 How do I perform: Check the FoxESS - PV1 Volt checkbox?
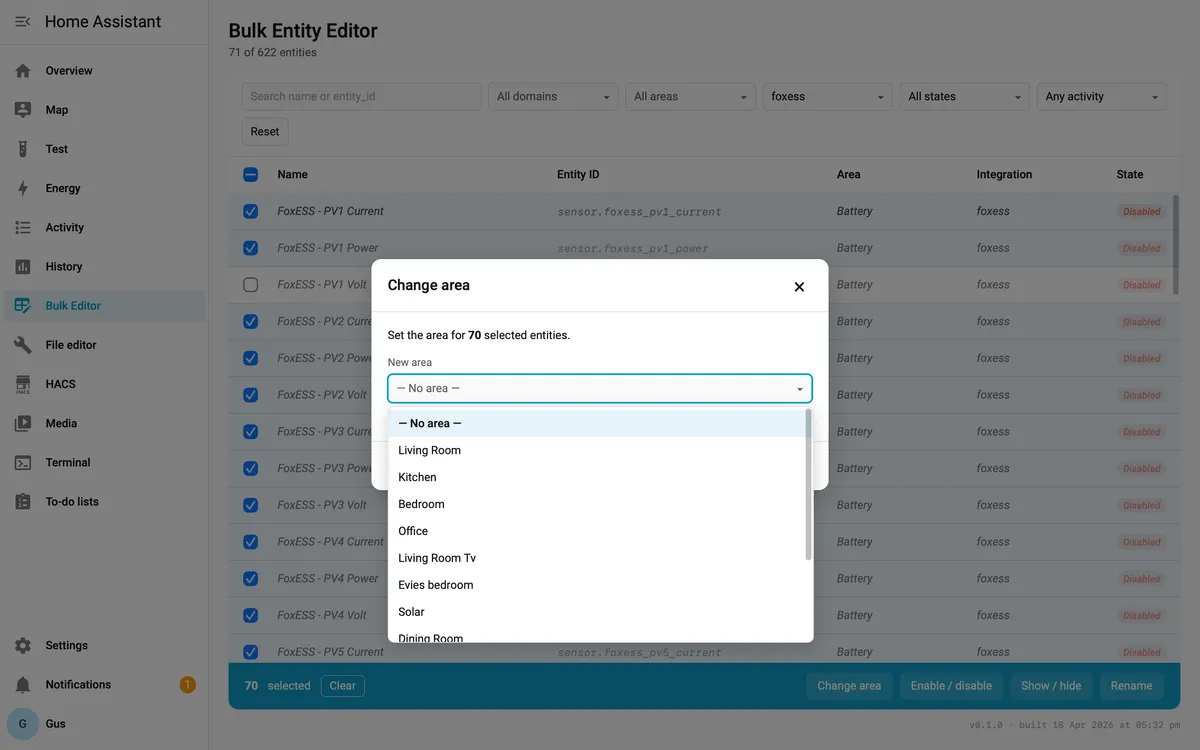(x=251, y=285)
